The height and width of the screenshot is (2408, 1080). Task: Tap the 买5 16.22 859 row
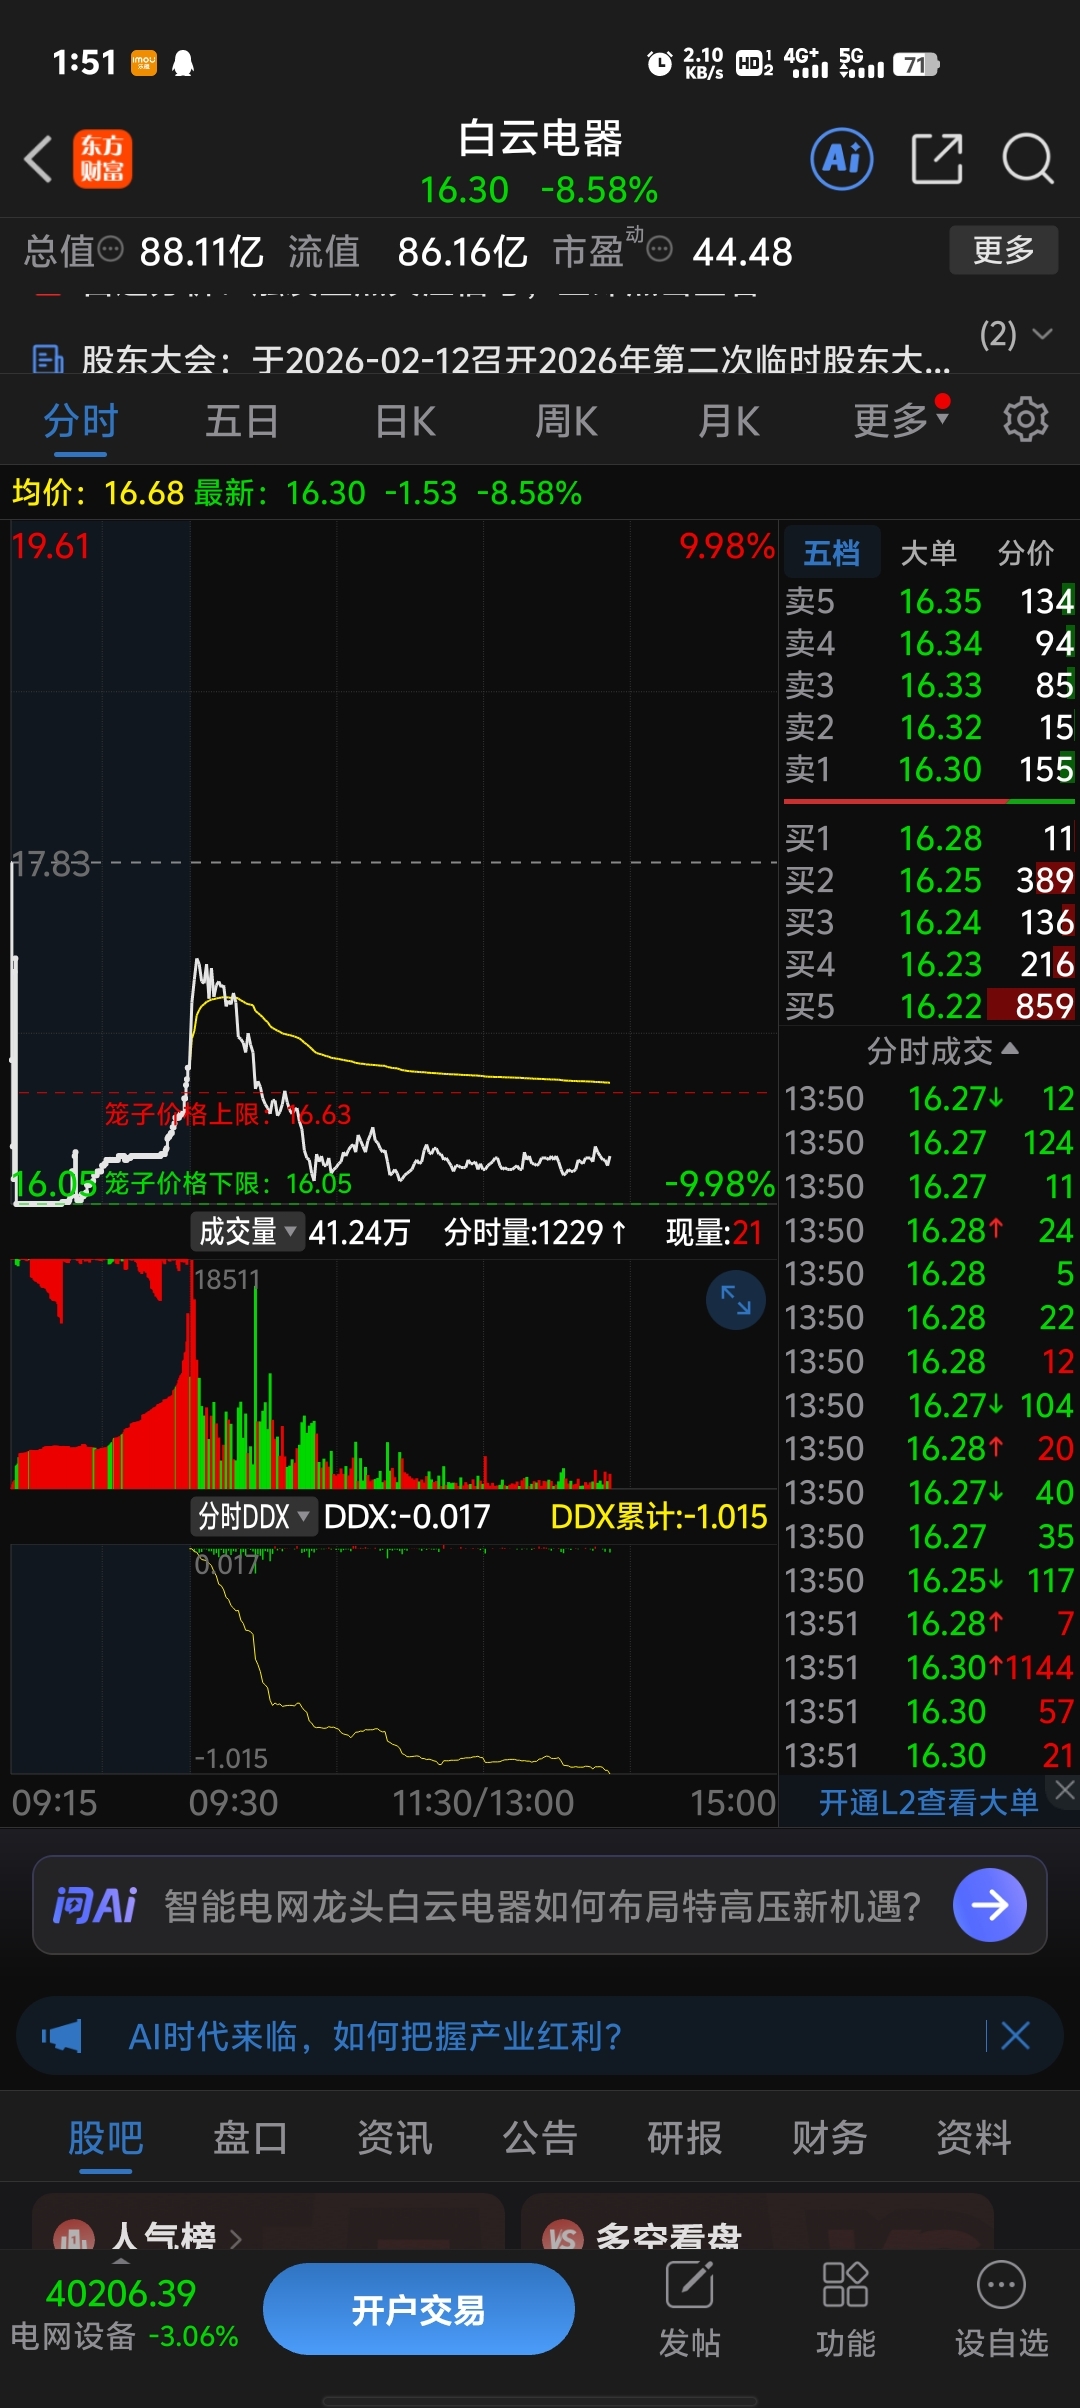pos(929,1006)
